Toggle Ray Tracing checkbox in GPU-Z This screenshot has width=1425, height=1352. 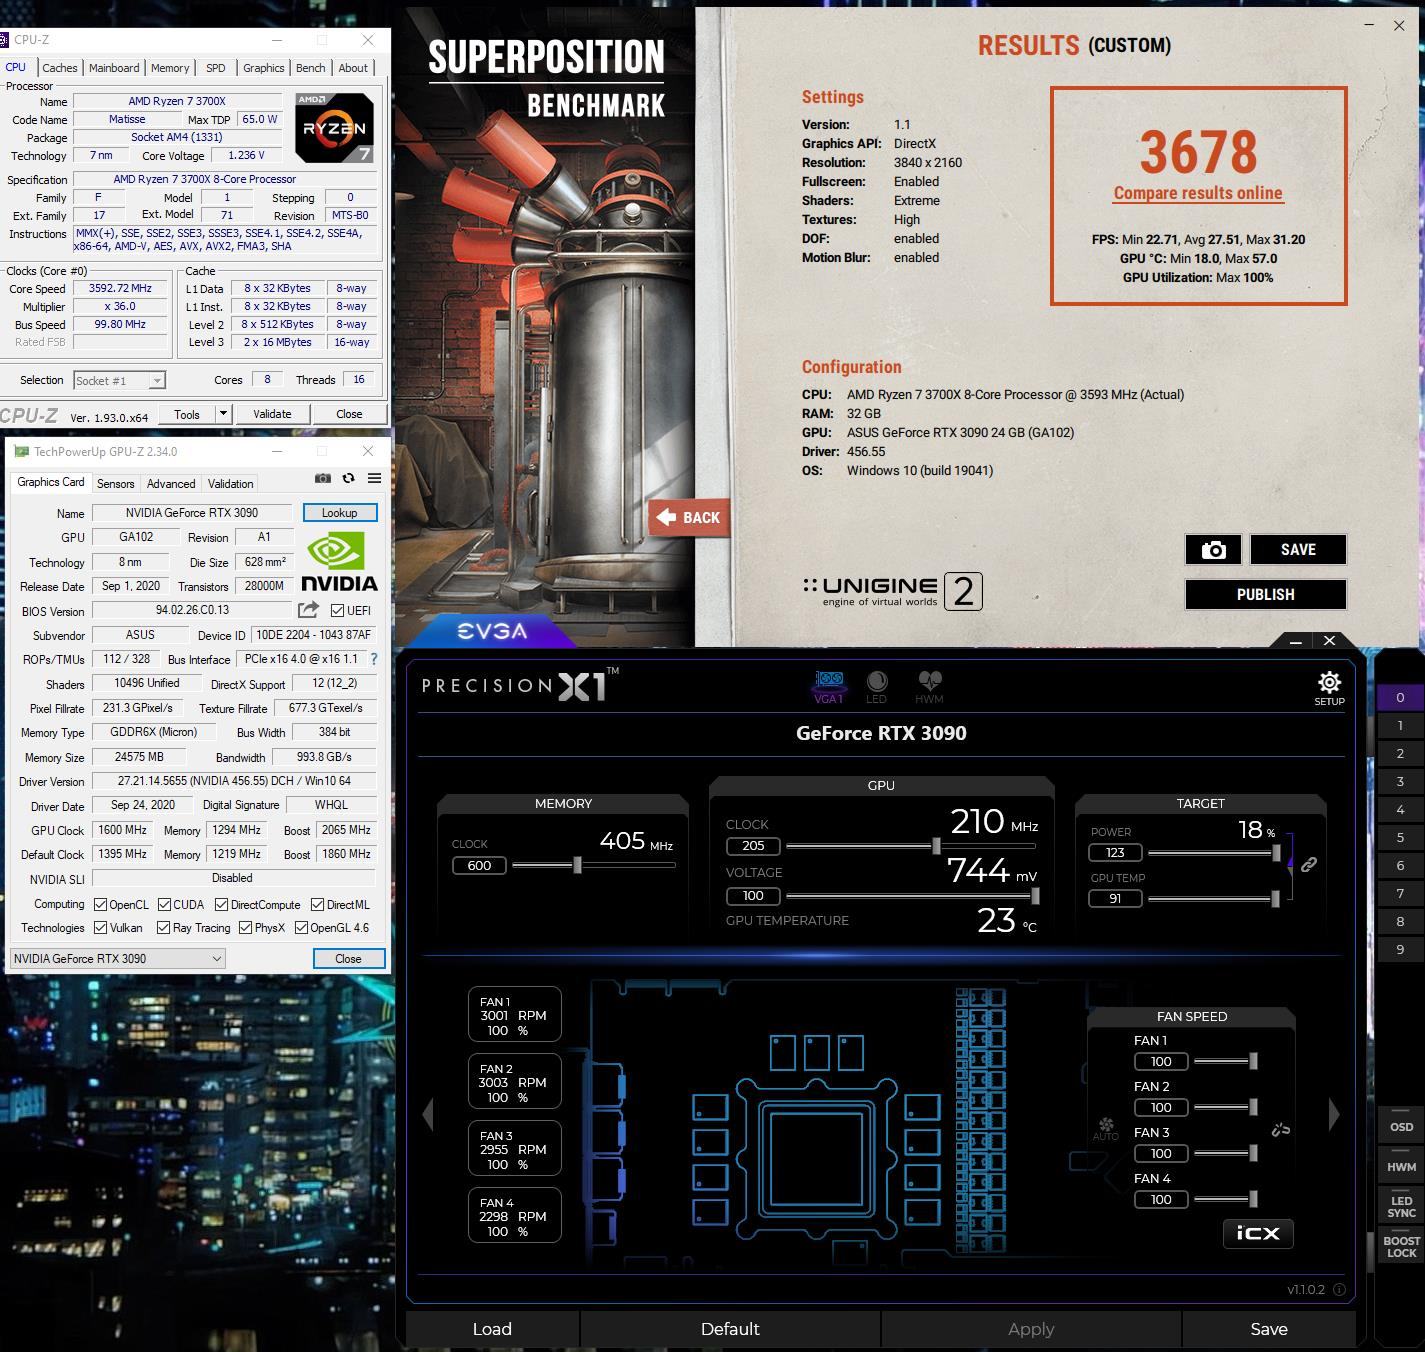click(163, 928)
